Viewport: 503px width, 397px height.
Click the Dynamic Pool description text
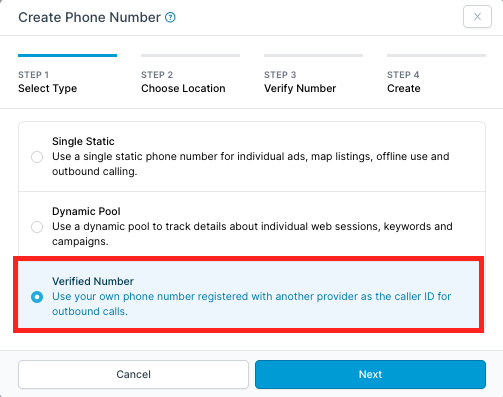(252, 234)
